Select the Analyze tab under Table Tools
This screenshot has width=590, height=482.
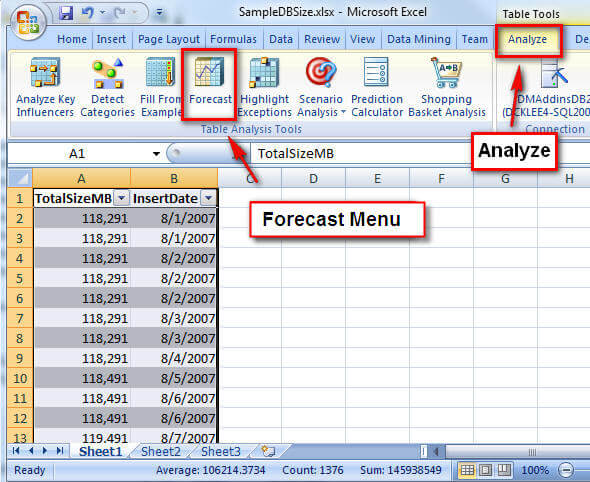(528, 39)
